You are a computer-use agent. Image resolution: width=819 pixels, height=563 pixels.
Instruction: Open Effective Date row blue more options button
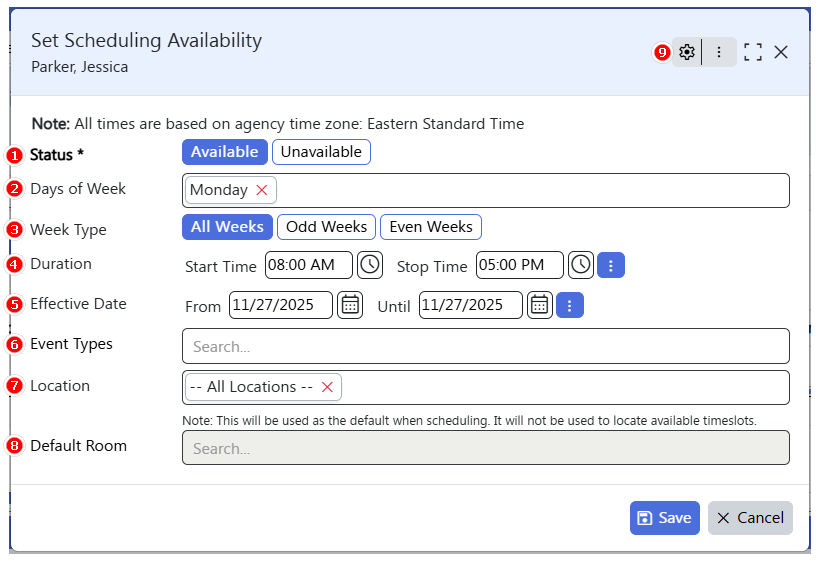[570, 306]
